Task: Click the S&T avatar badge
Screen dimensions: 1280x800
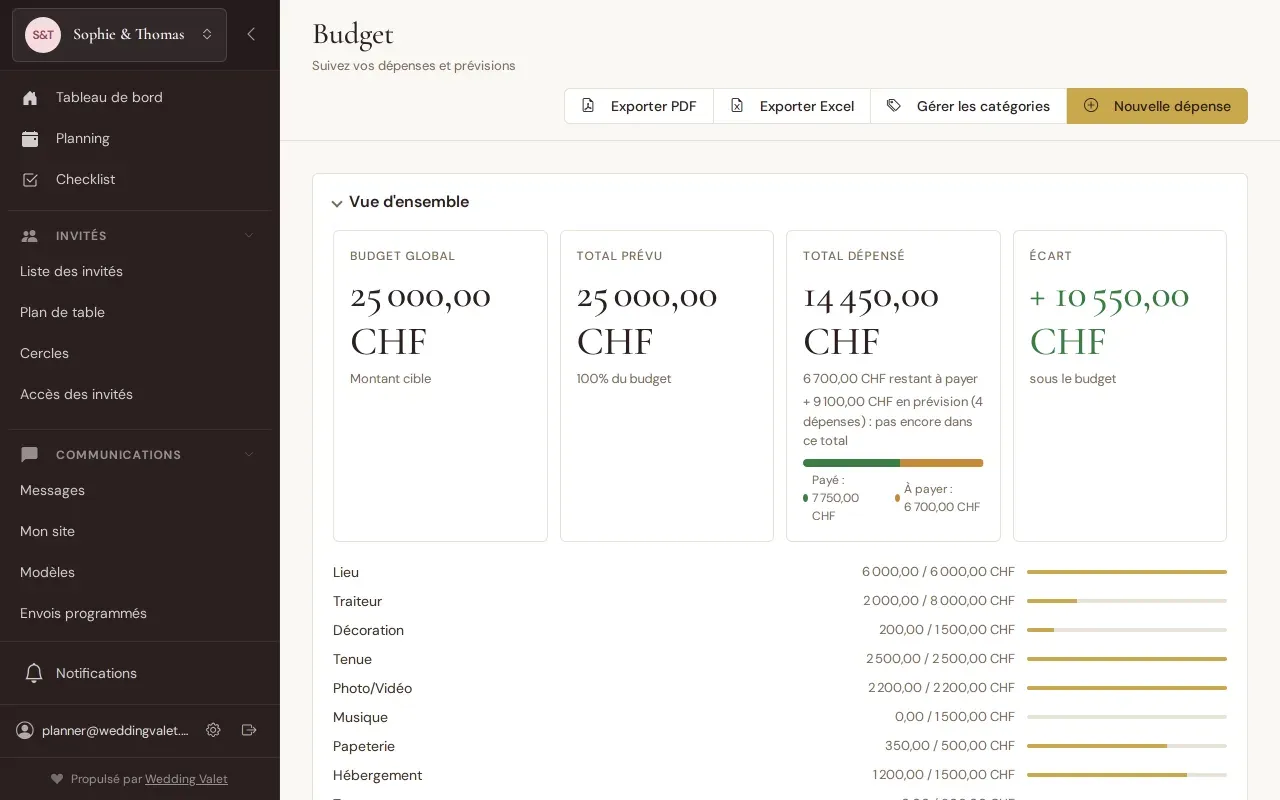Action: pos(43,35)
